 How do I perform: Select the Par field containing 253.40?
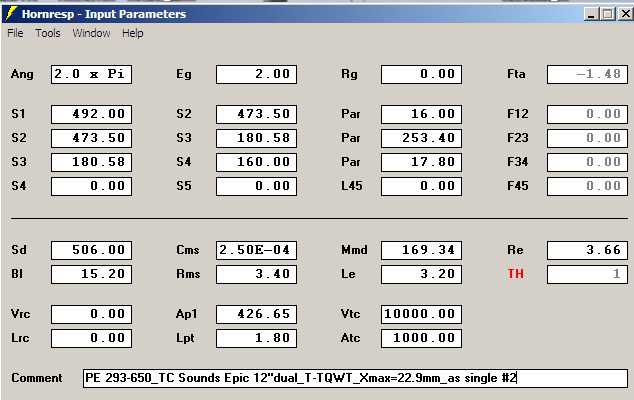421,138
